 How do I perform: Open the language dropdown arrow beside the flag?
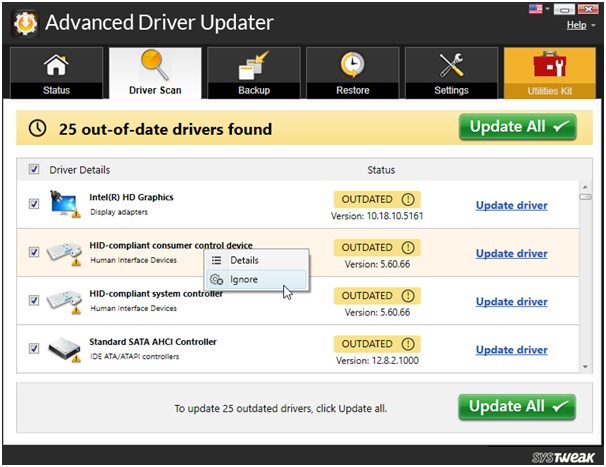pyautogui.click(x=547, y=9)
